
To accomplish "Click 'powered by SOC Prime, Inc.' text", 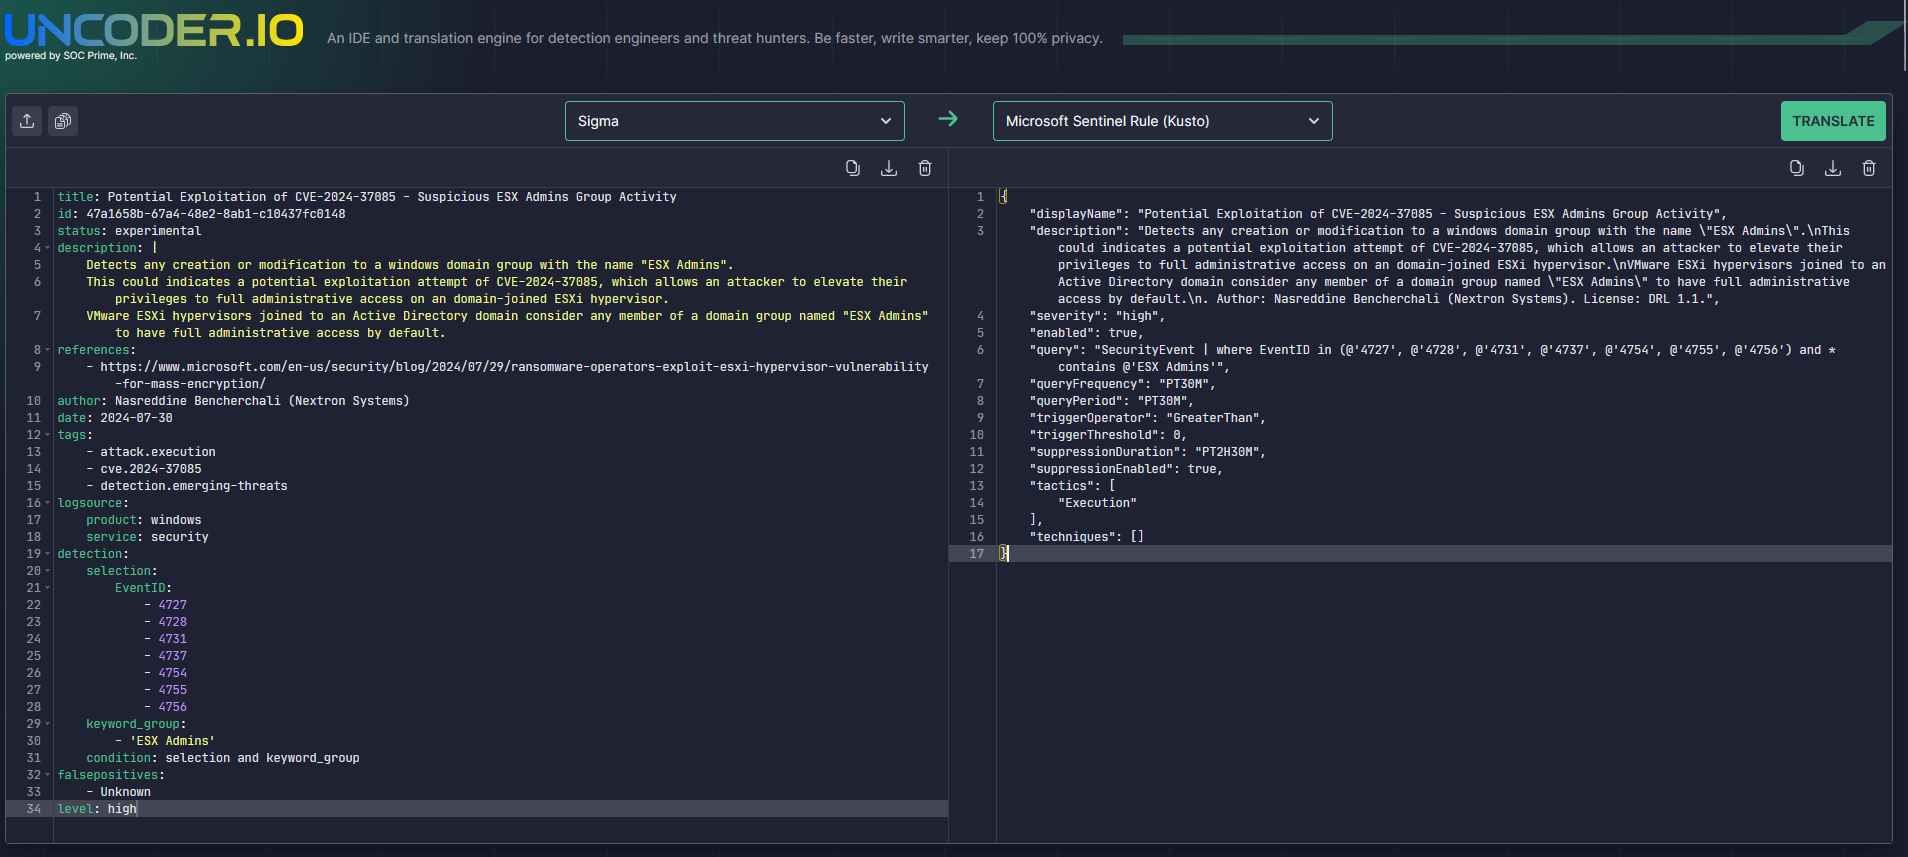I will pos(71,56).
